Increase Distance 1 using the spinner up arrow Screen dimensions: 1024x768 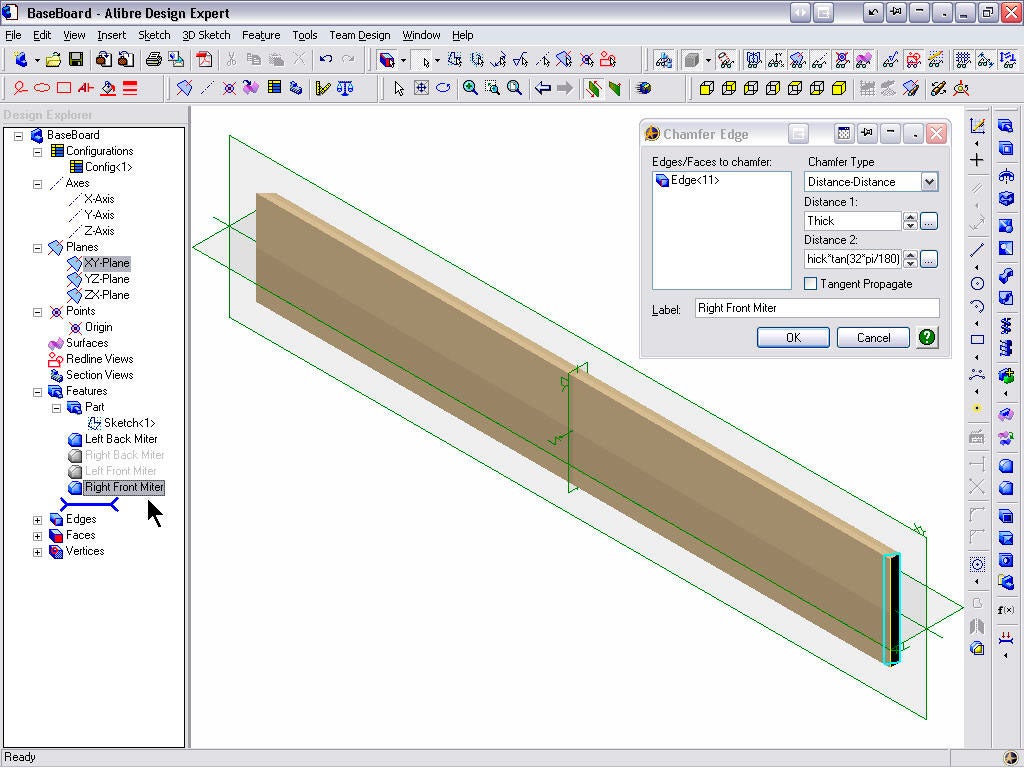(910, 217)
